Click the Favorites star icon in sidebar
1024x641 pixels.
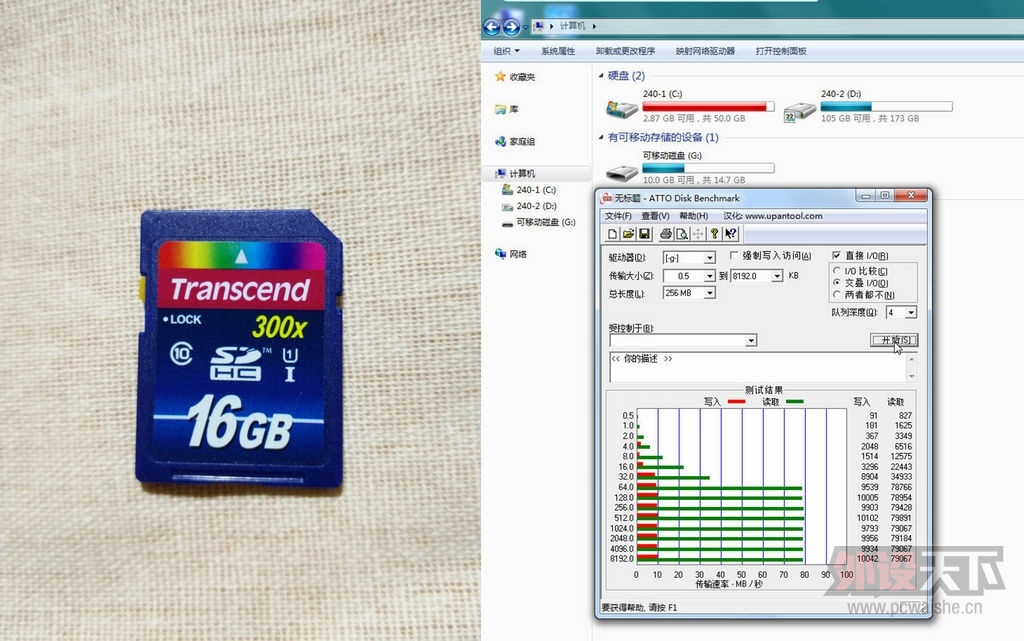tap(500, 76)
